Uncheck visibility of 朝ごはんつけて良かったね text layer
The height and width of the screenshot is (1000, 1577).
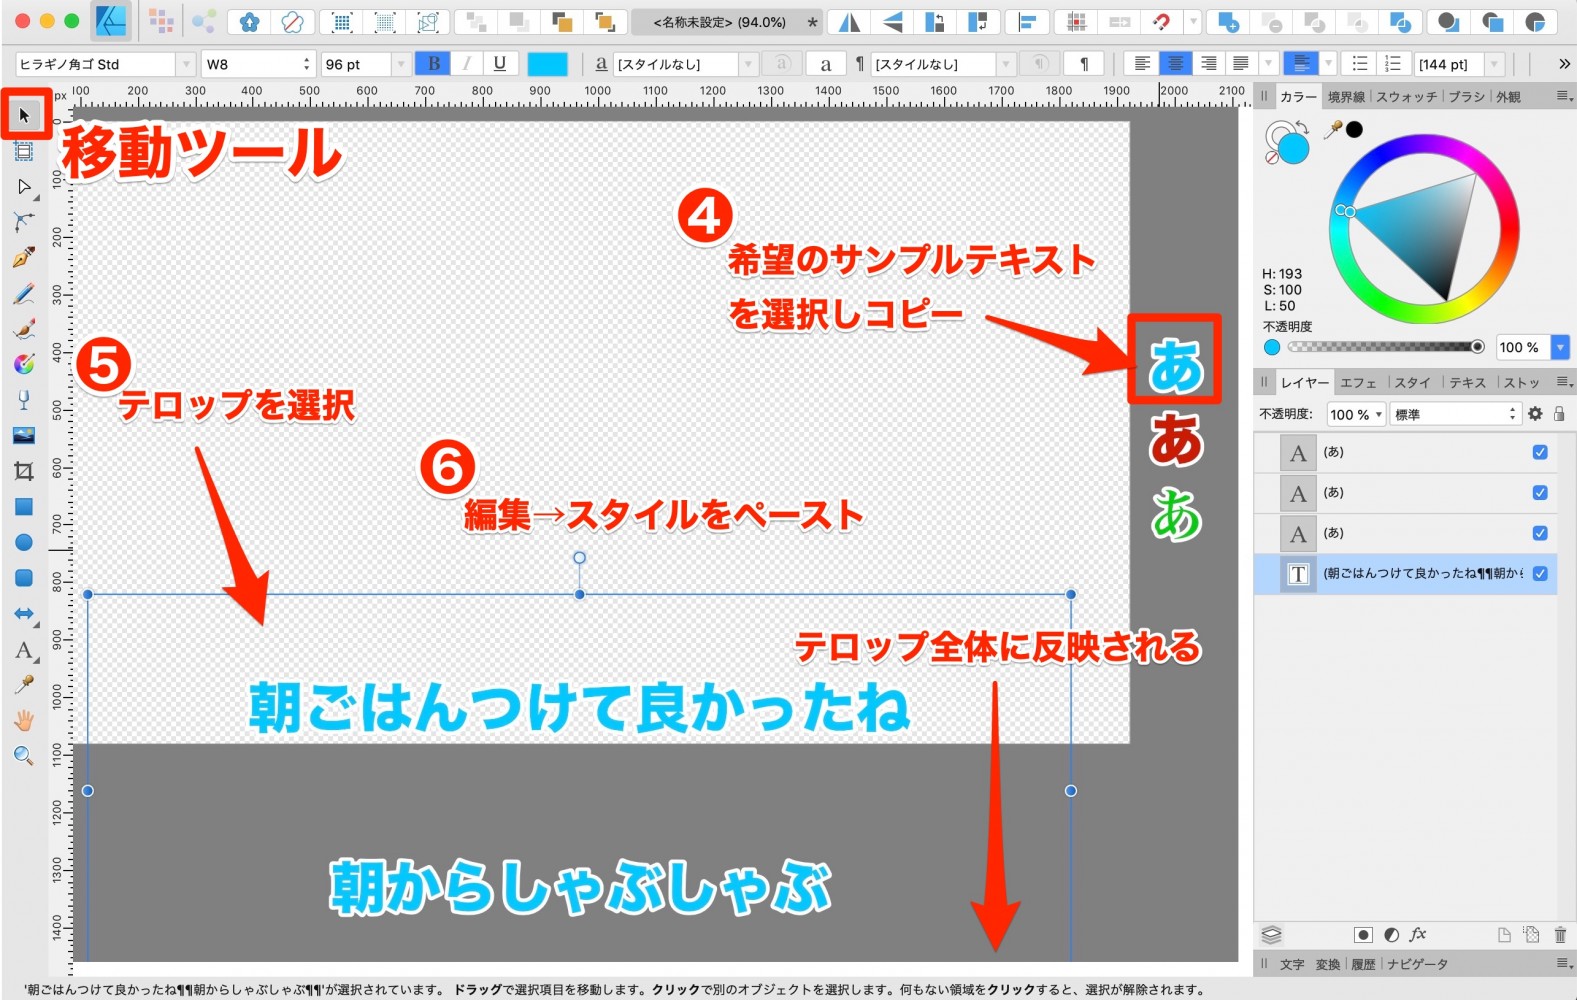(x=1540, y=573)
